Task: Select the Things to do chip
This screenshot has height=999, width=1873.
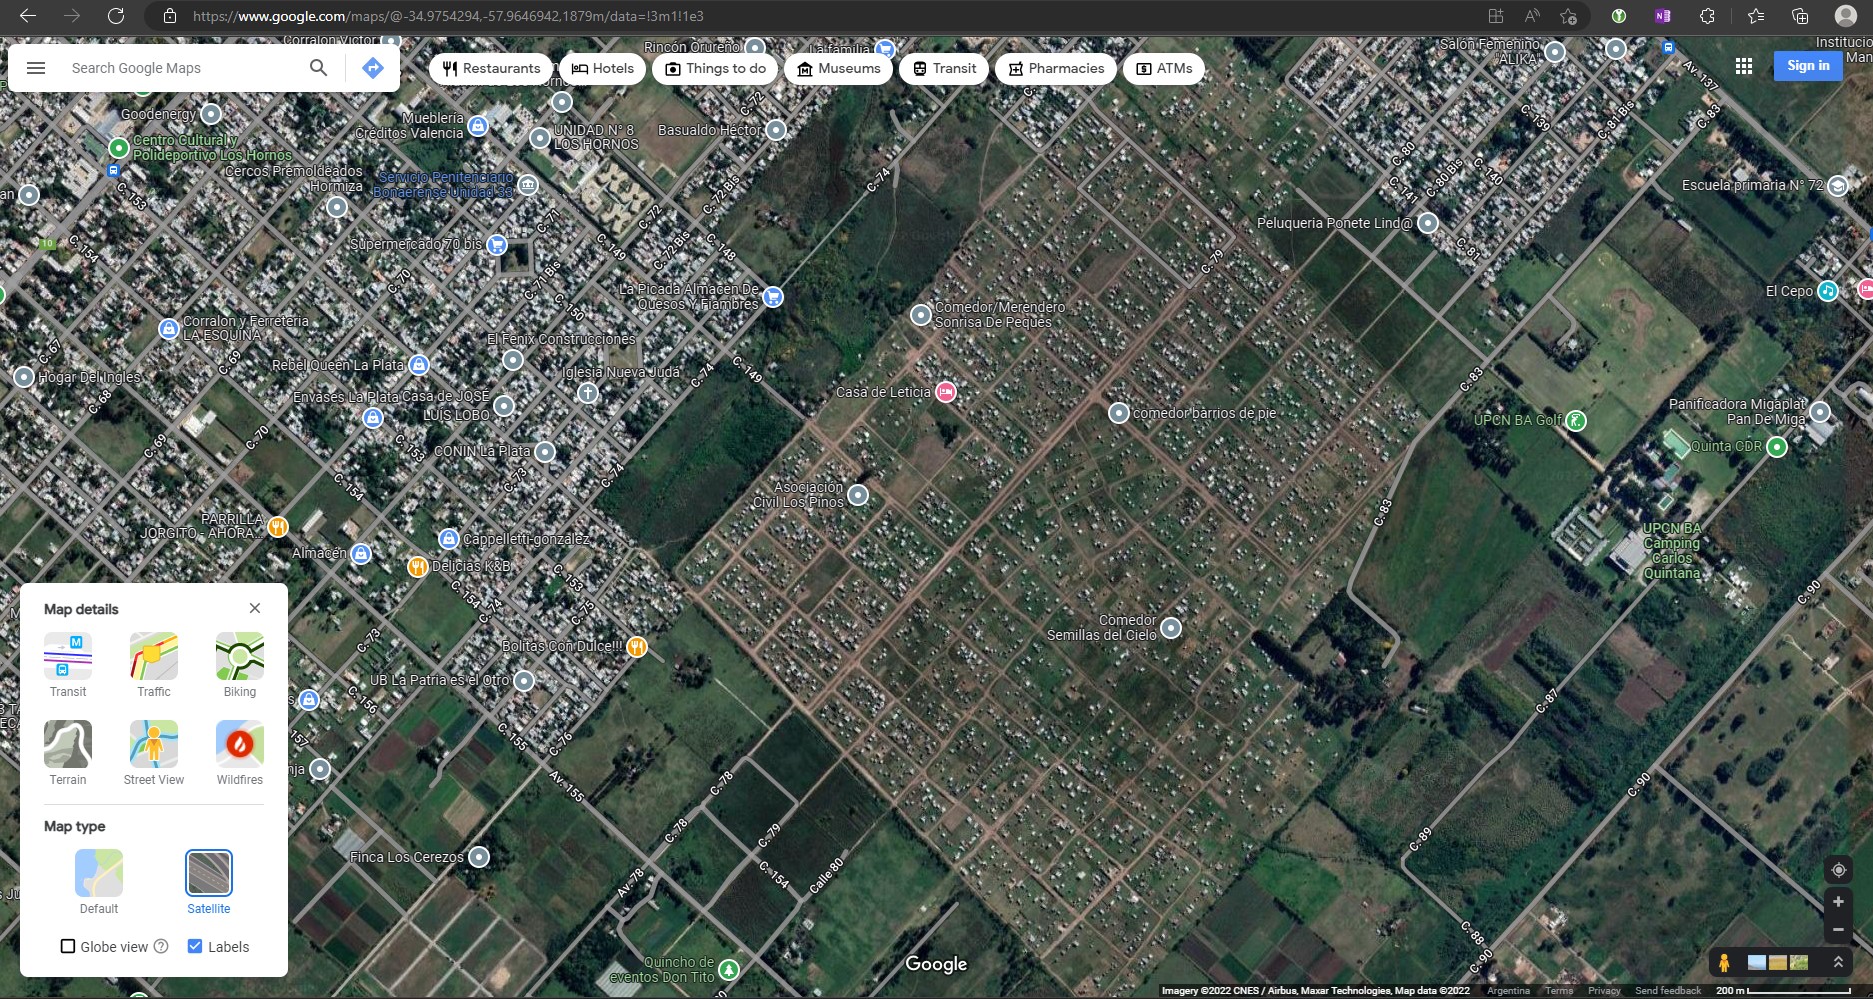Action: (716, 68)
